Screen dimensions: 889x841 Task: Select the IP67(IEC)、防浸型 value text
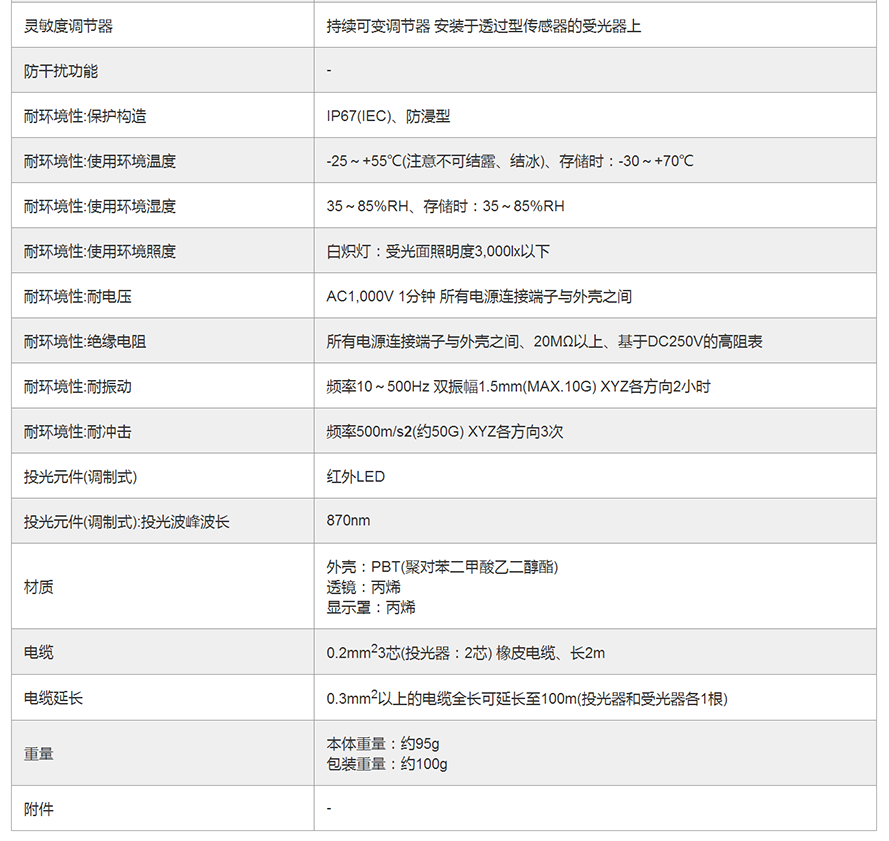pyautogui.click(x=388, y=116)
